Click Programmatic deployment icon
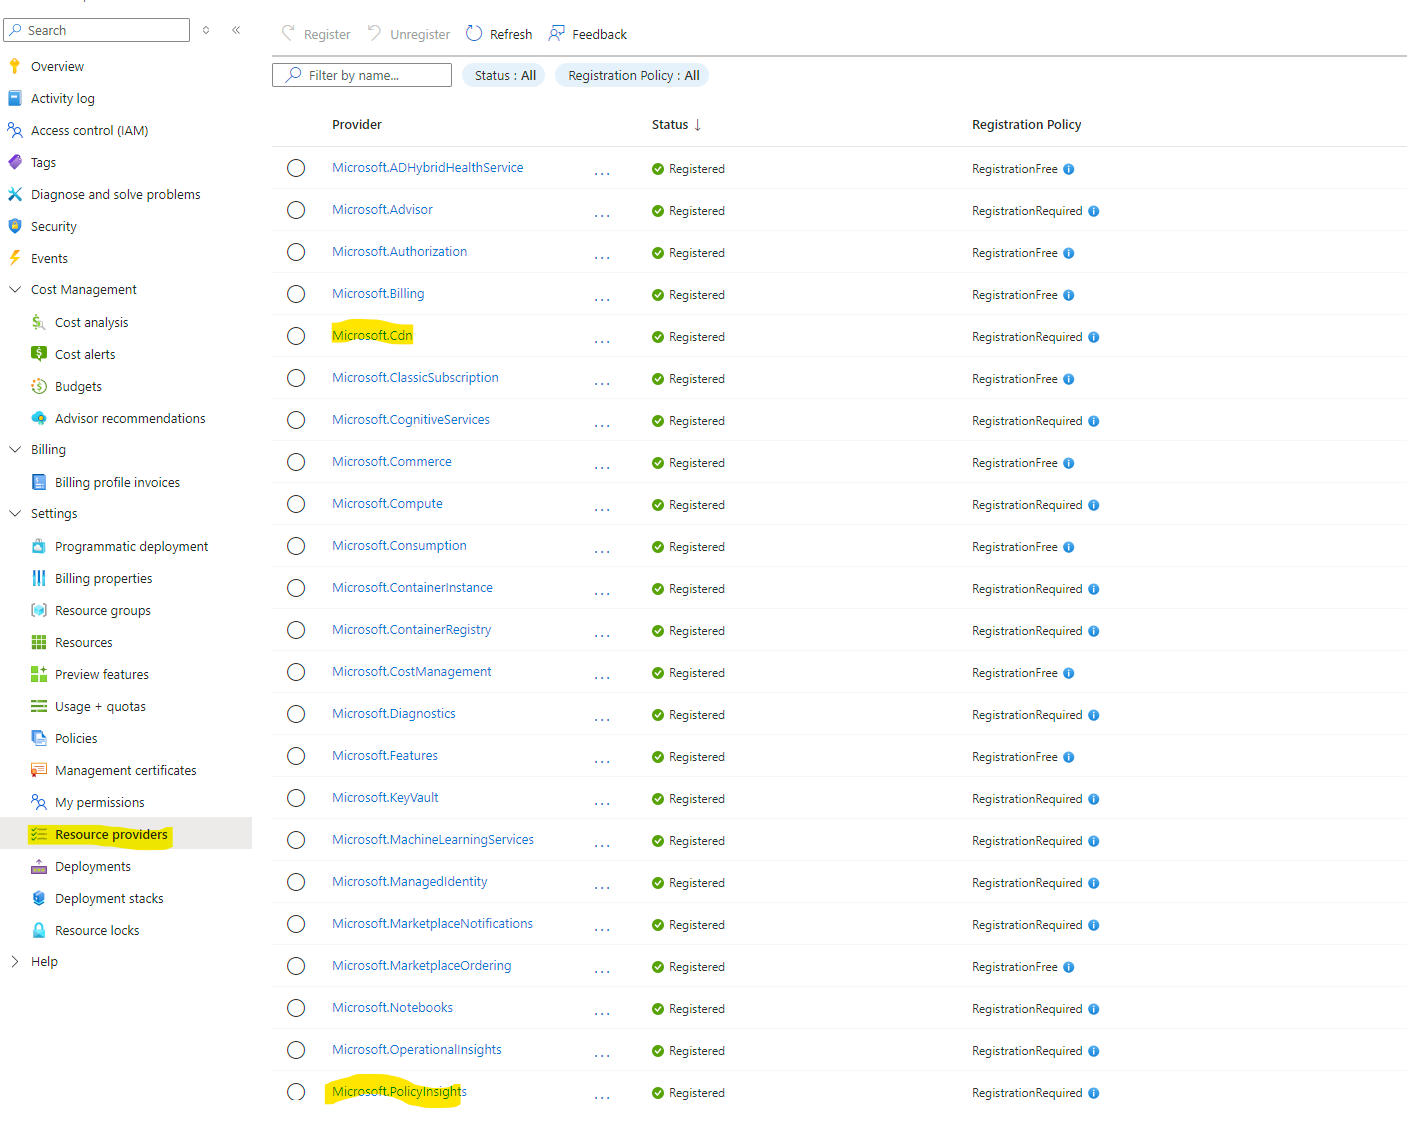This screenshot has width=1407, height=1134. 39,546
